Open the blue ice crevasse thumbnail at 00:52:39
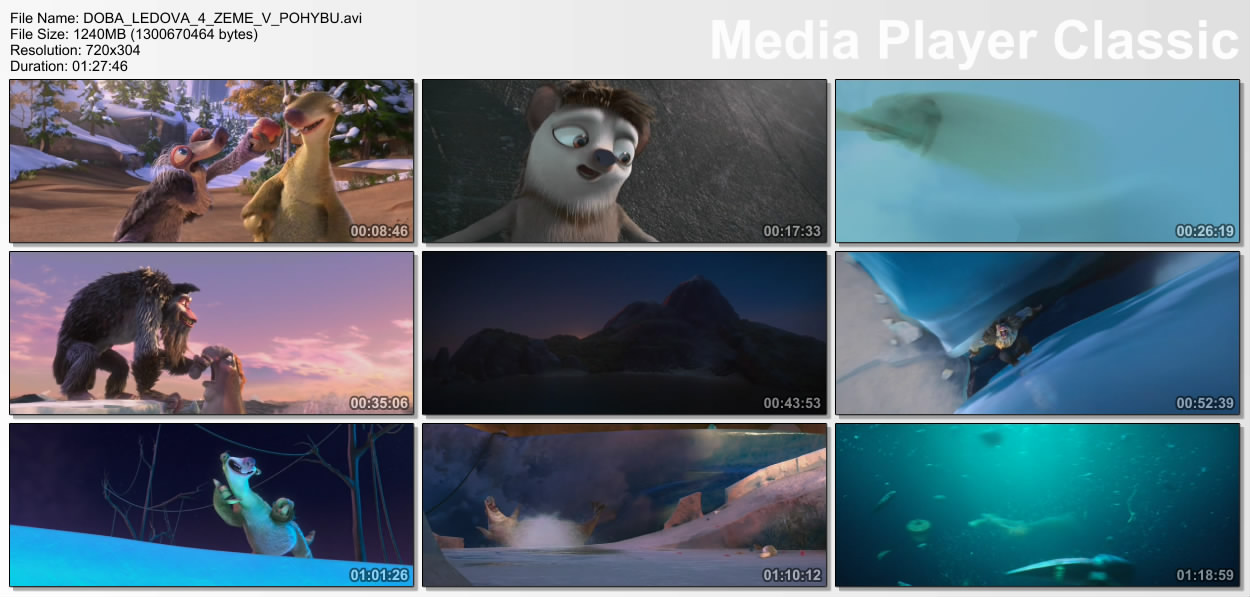Image resolution: width=1250 pixels, height=597 pixels. (1037, 332)
